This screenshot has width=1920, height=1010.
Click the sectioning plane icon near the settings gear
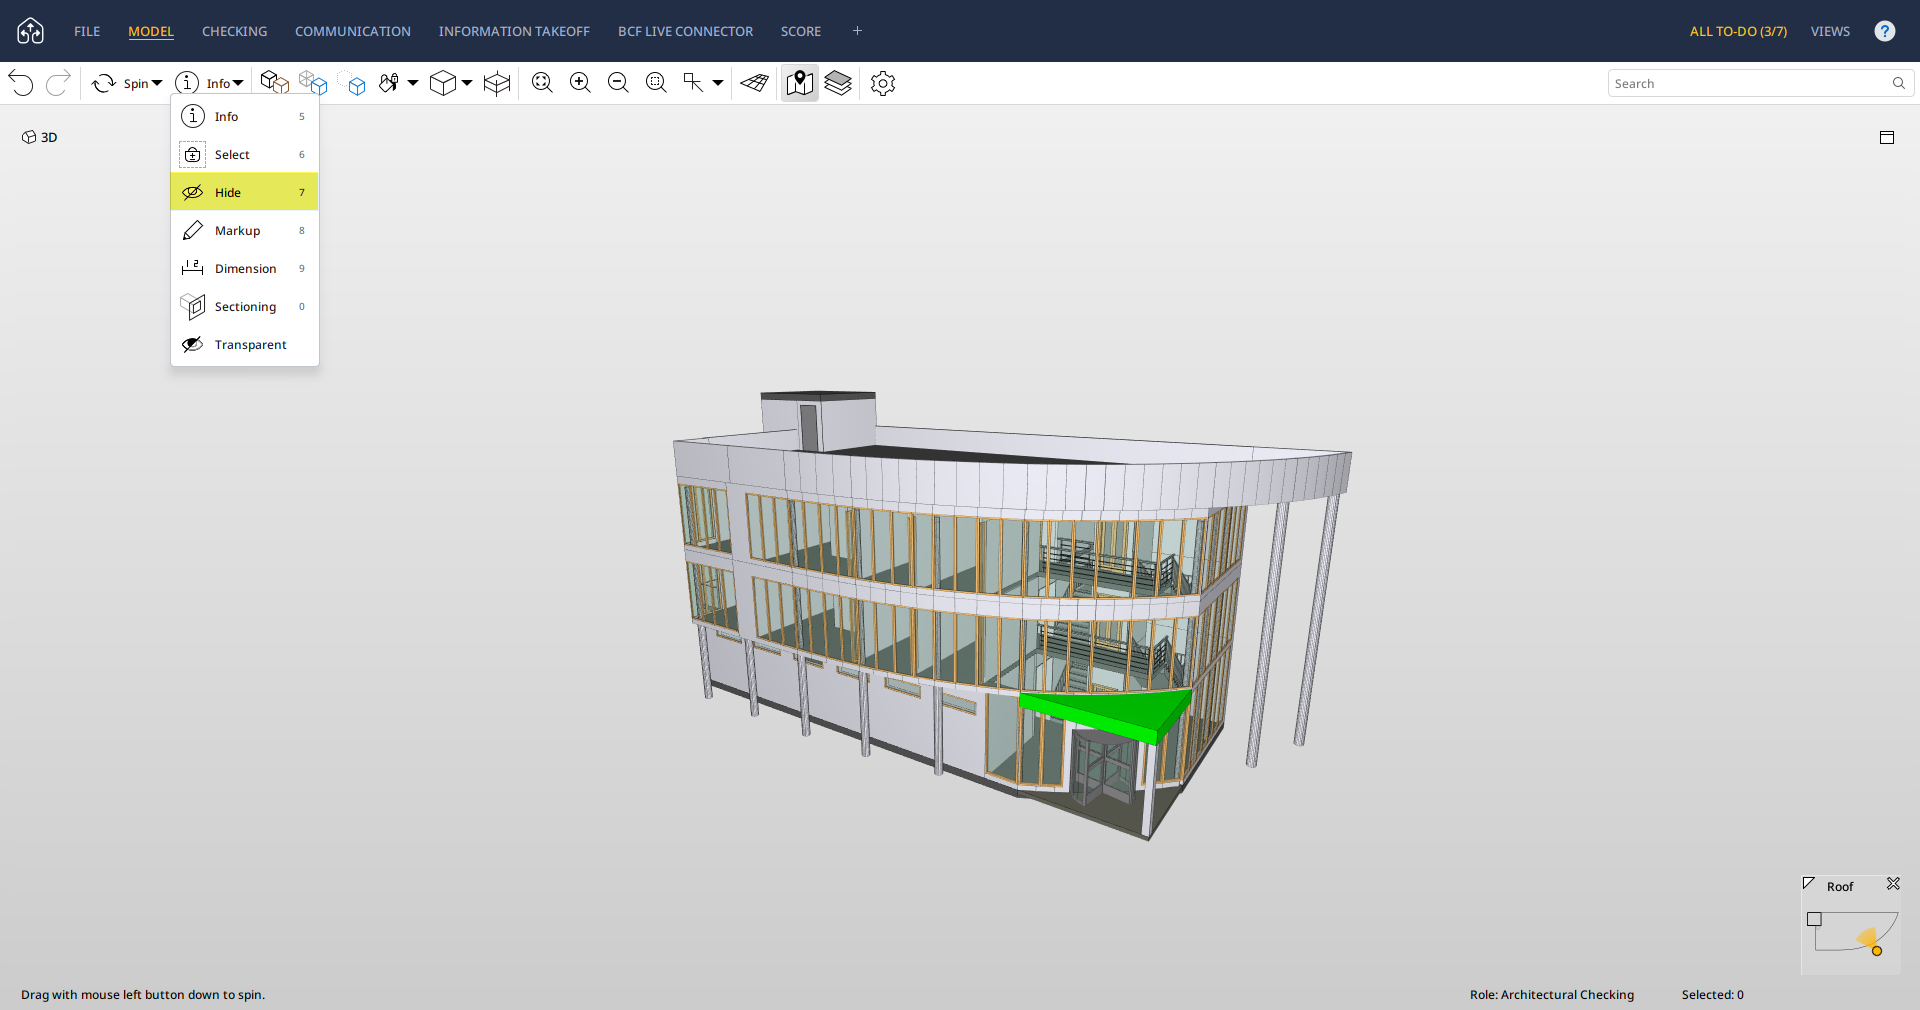pyautogui.click(x=754, y=83)
